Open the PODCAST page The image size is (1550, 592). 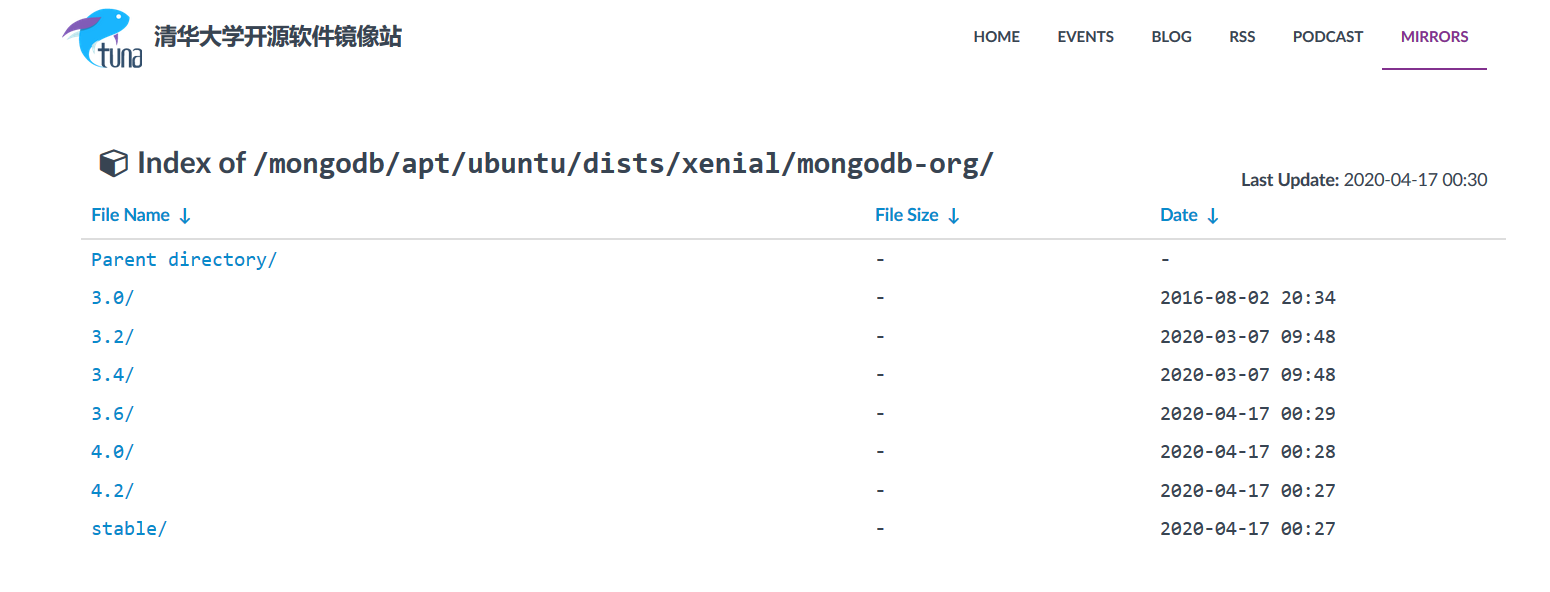(1327, 36)
